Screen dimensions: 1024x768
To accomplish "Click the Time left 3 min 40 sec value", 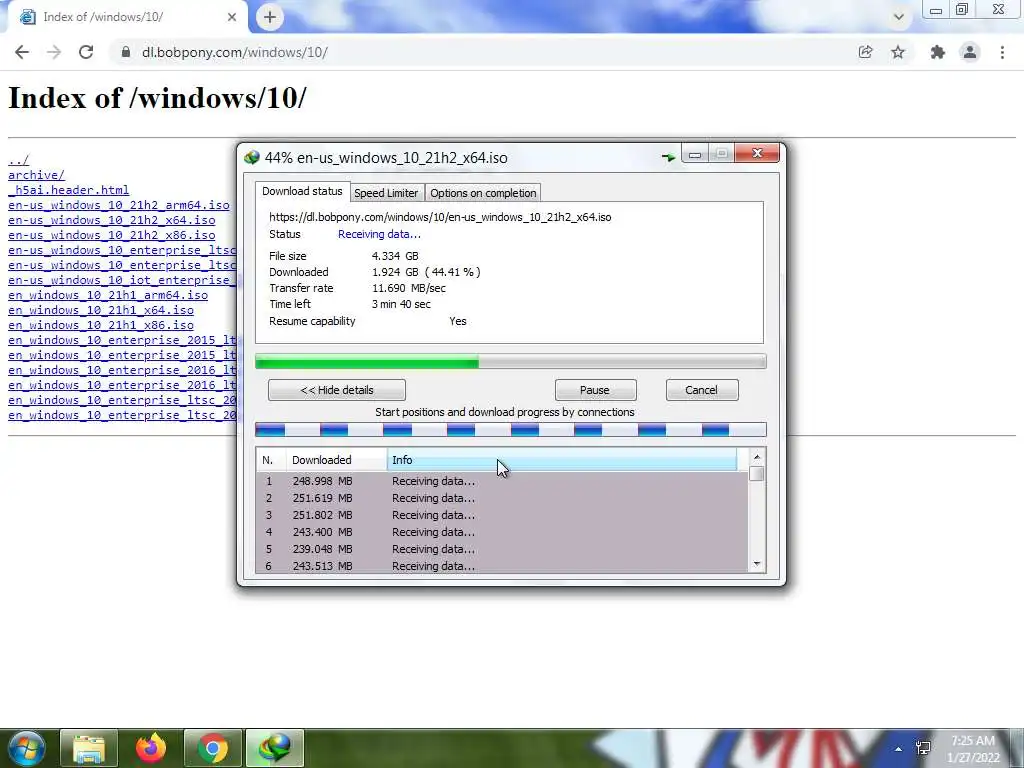I will [x=401, y=304].
